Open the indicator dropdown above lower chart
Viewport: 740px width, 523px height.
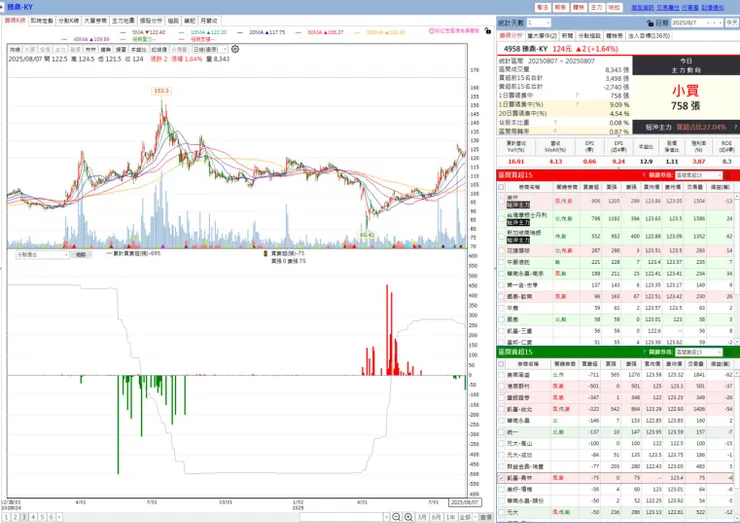click(x=42, y=254)
